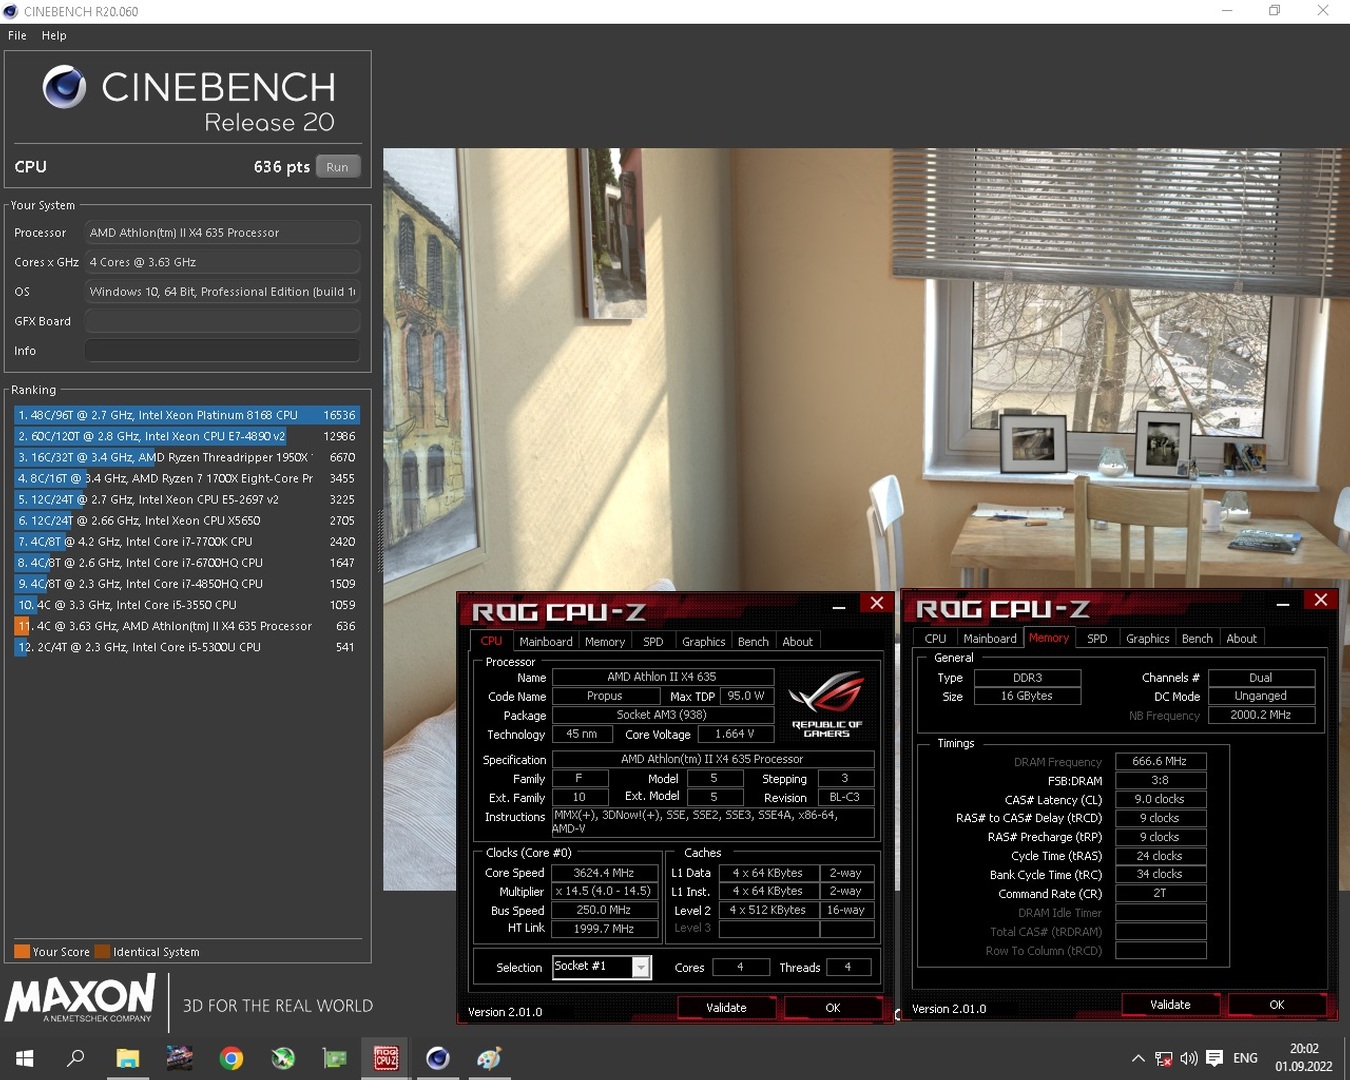Open Google Chrome from taskbar
1350x1080 pixels.
231,1058
